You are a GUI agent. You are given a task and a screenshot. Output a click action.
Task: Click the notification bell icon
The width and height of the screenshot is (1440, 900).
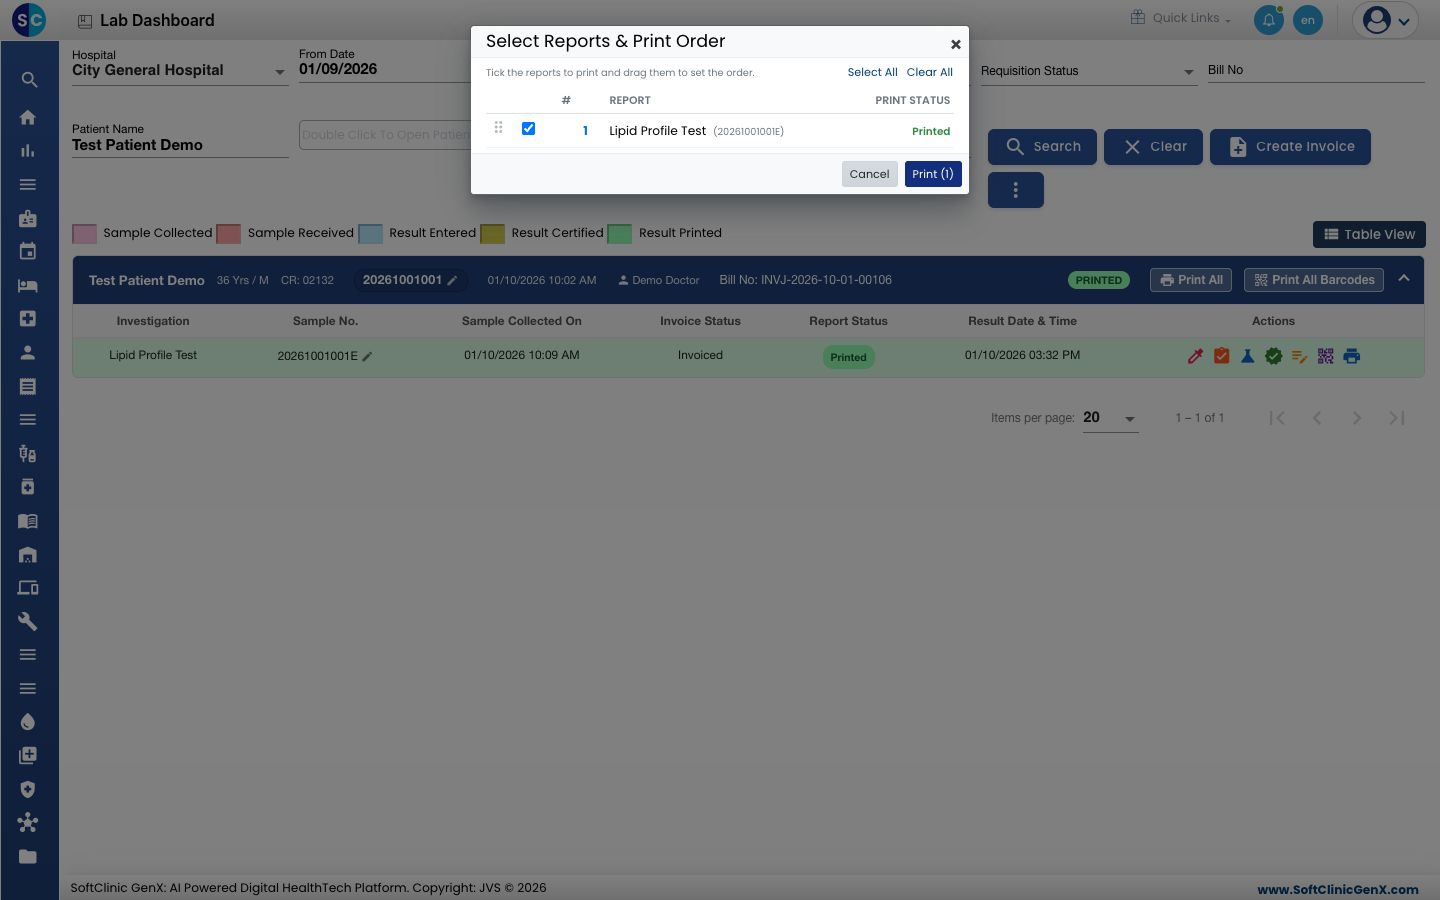[1269, 20]
